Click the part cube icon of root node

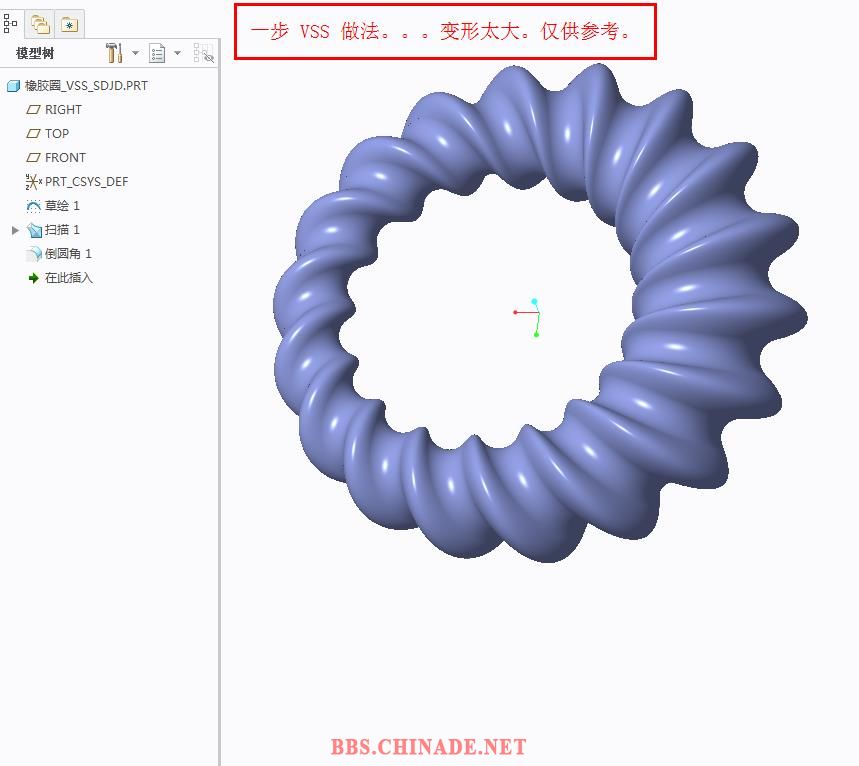coord(13,85)
